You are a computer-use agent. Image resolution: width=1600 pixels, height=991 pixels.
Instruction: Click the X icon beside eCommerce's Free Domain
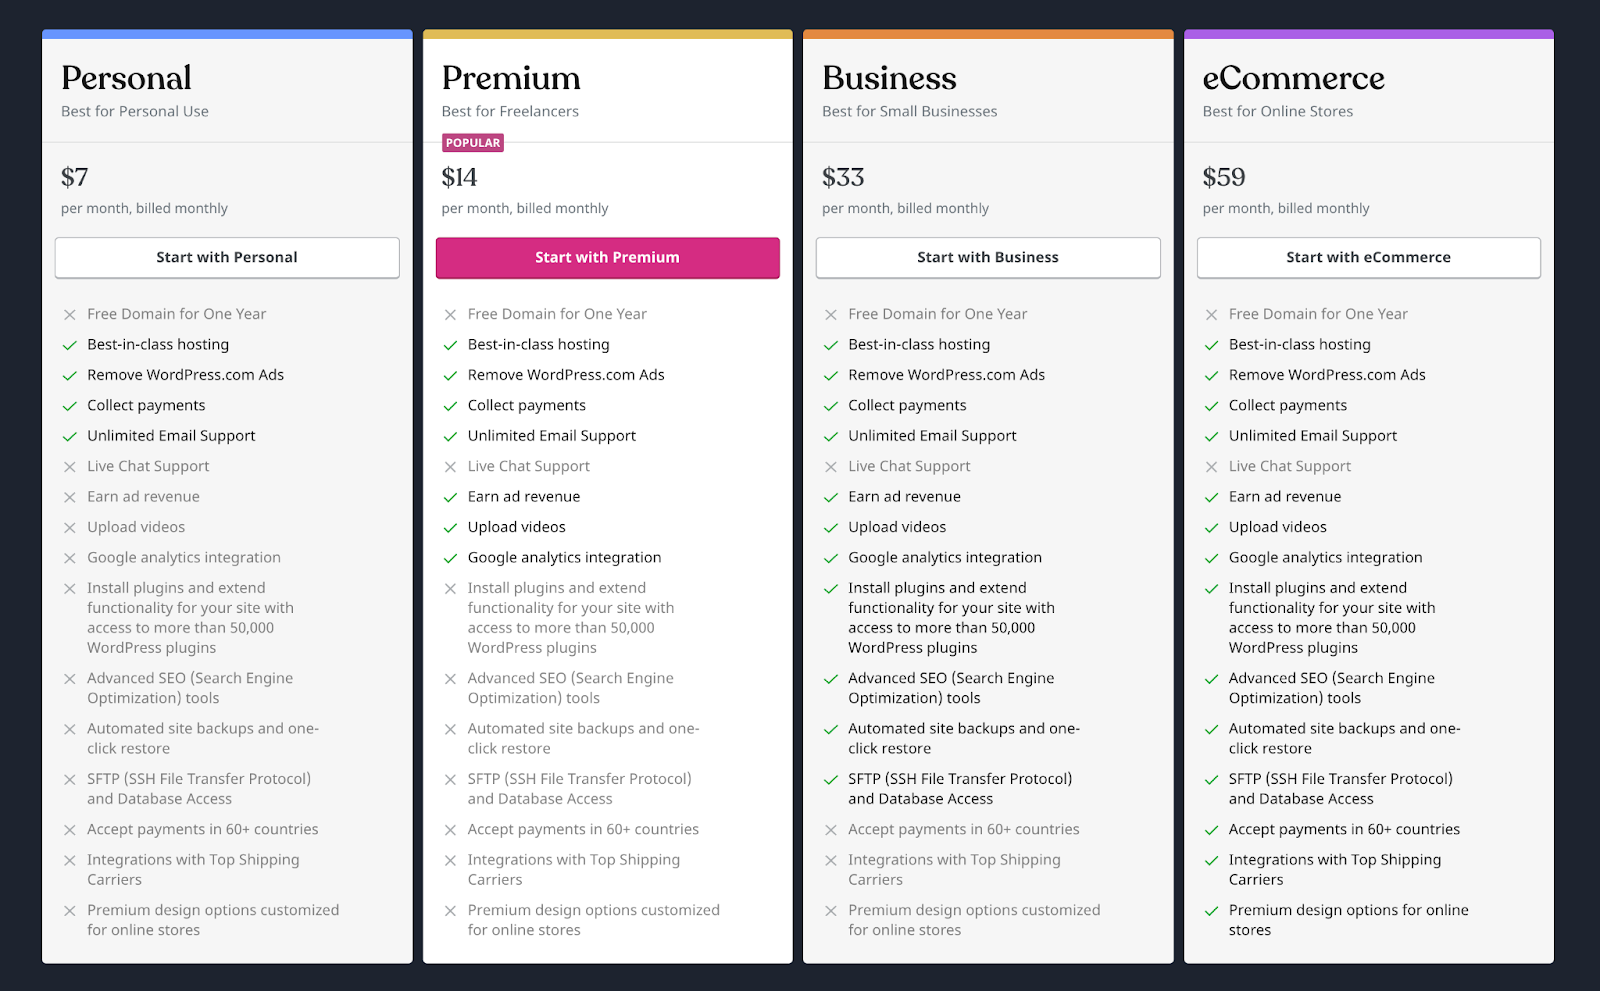click(1212, 315)
